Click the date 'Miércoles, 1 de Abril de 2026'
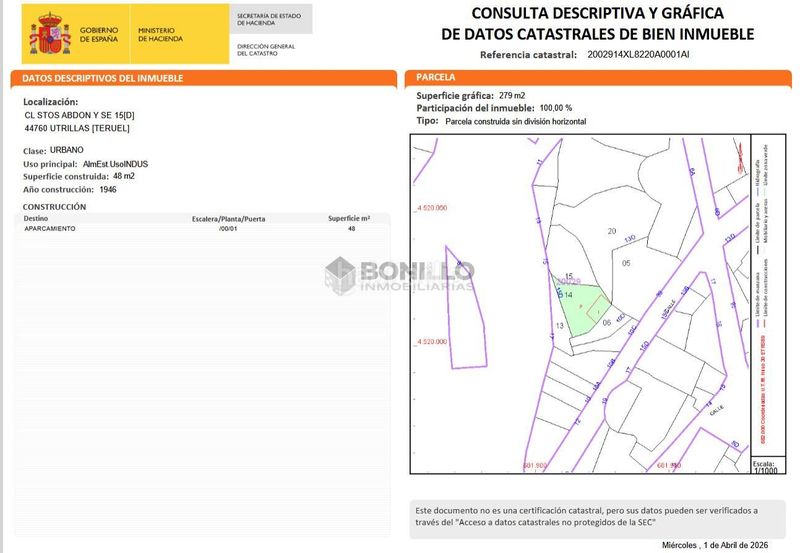The width and height of the screenshot is (800, 553). pos(715,545)
